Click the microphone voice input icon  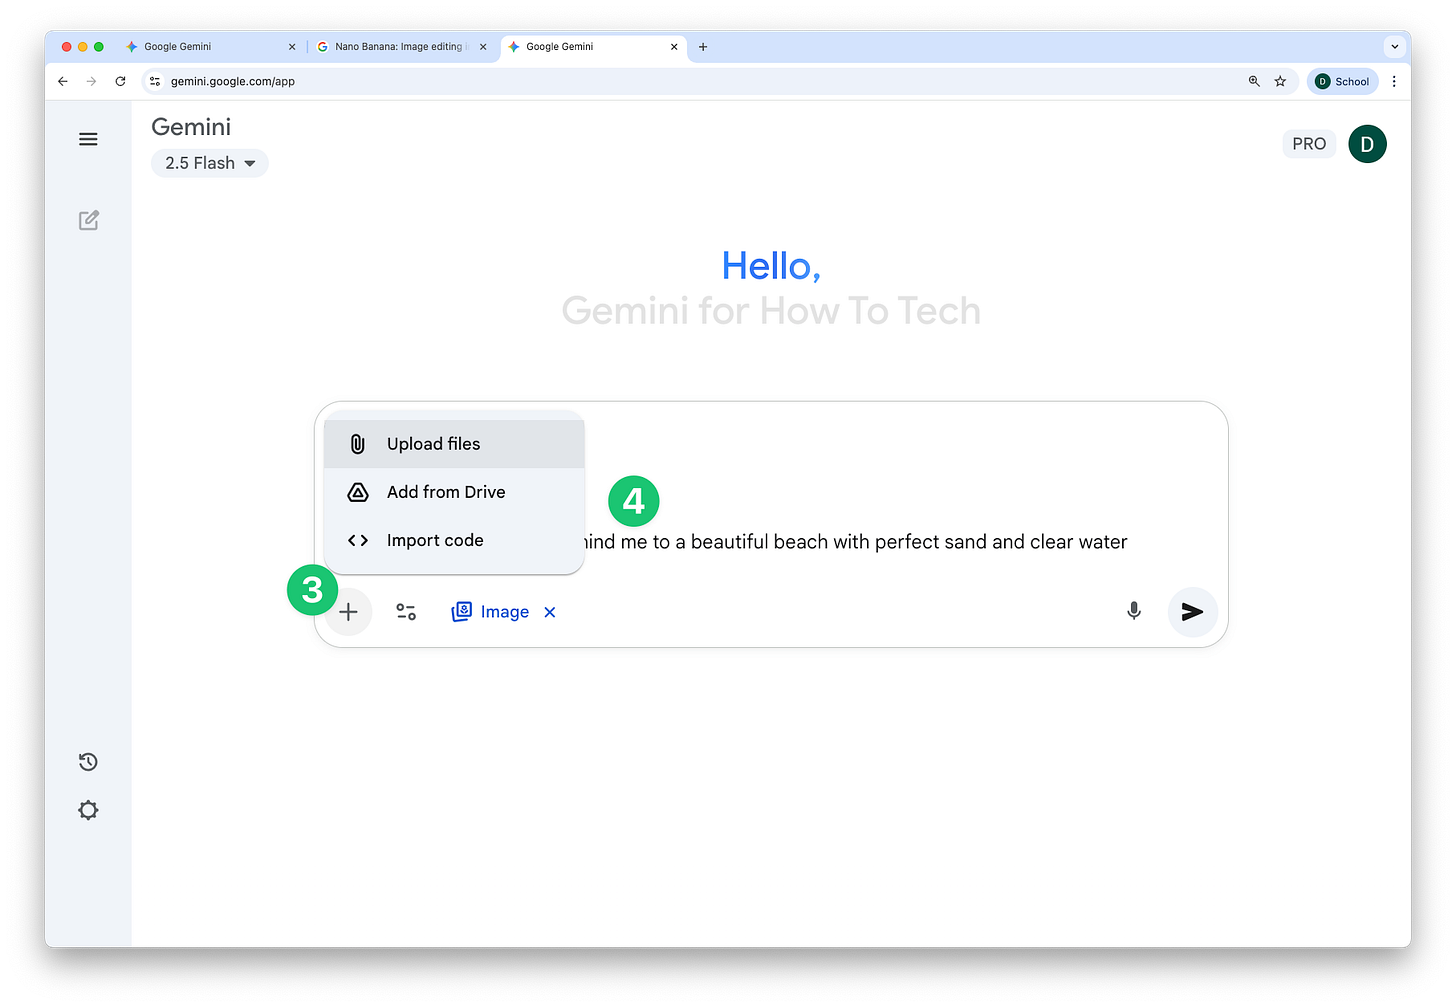click(x=1133, y=611)
